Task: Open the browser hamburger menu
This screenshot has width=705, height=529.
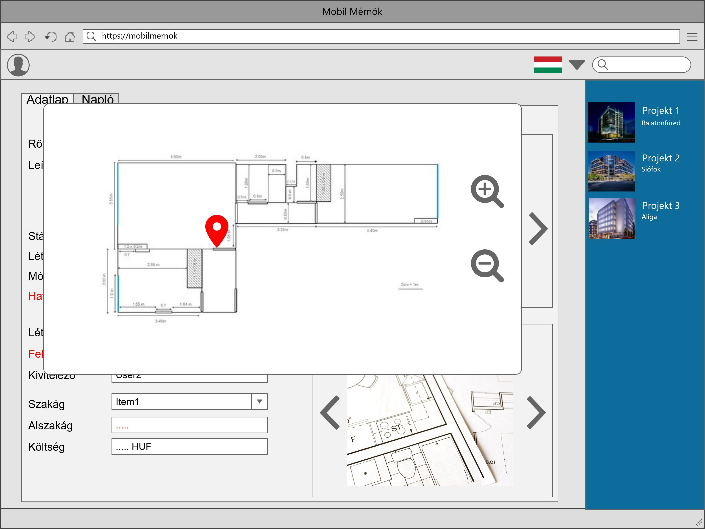Action: [692, 36]
